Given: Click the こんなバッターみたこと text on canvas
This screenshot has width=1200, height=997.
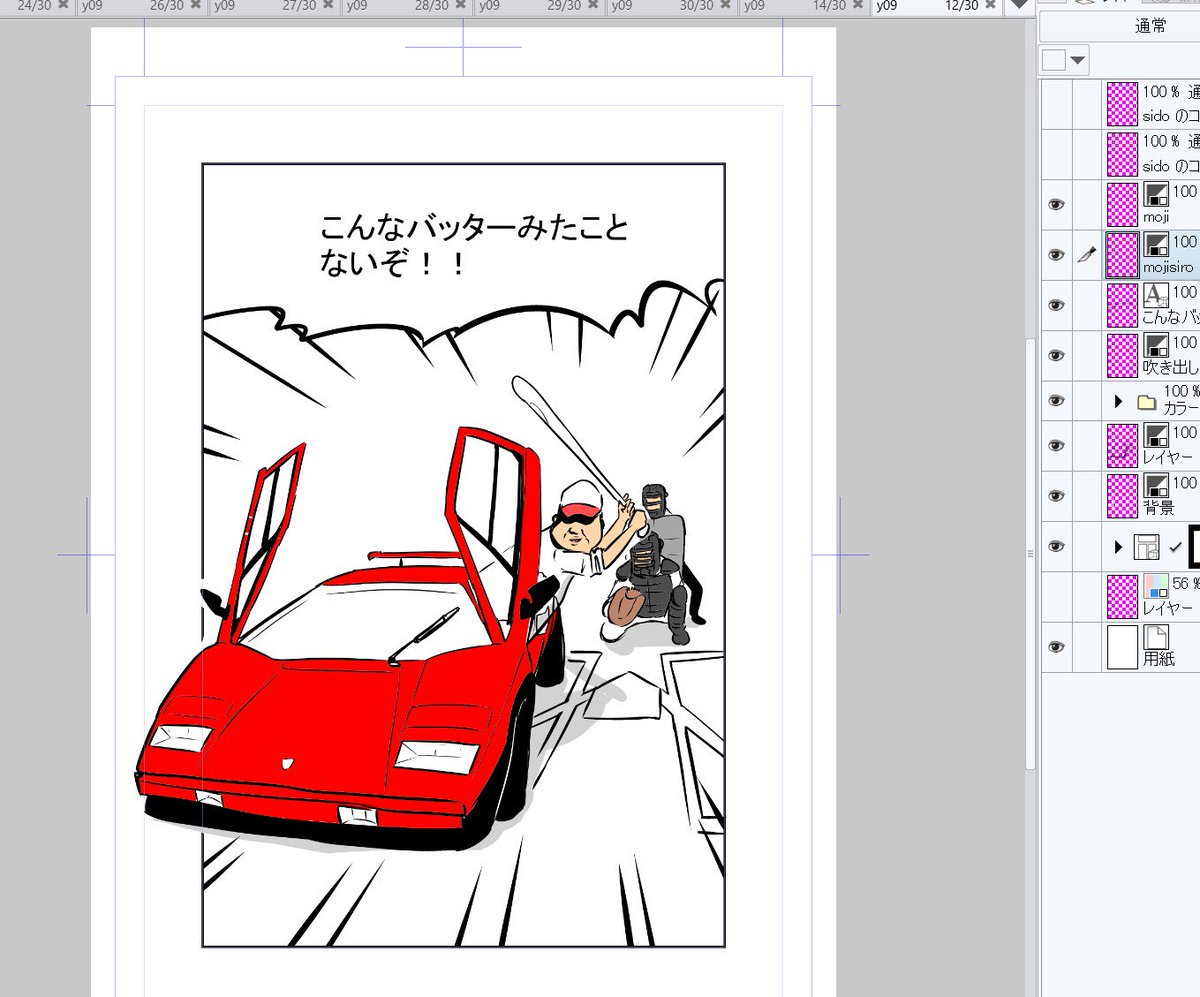Looking at the screenshot, I should pos(475,227).
